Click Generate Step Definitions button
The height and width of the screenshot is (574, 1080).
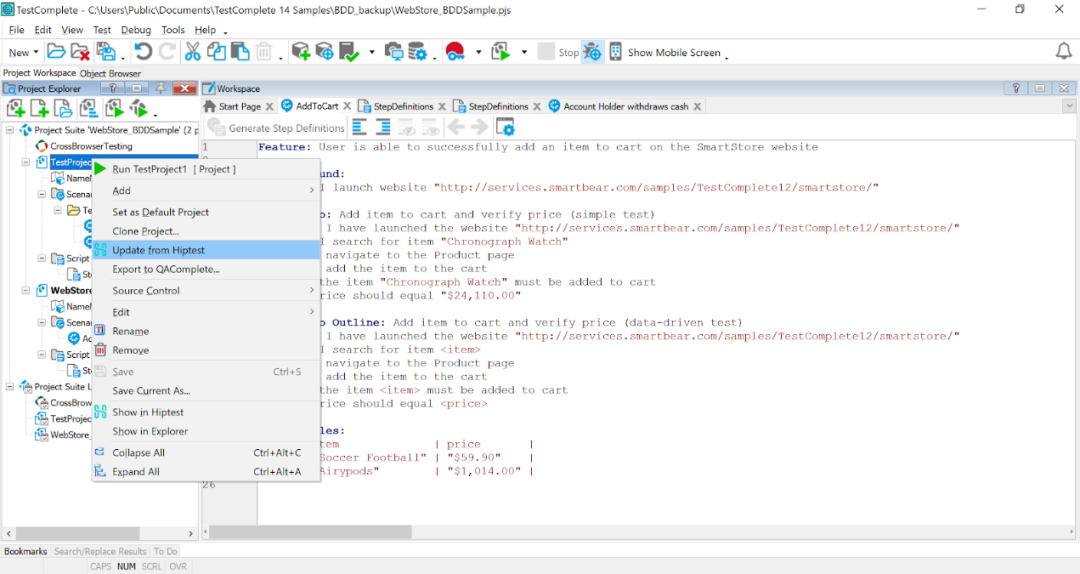click(277, 128)
